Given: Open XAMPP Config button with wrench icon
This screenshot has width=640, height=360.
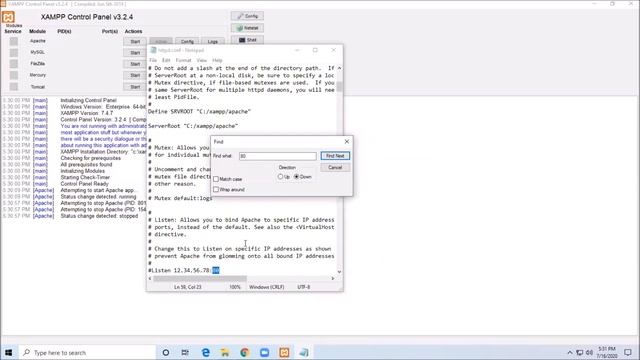Looking at the screenshot, I should [247, 16].
